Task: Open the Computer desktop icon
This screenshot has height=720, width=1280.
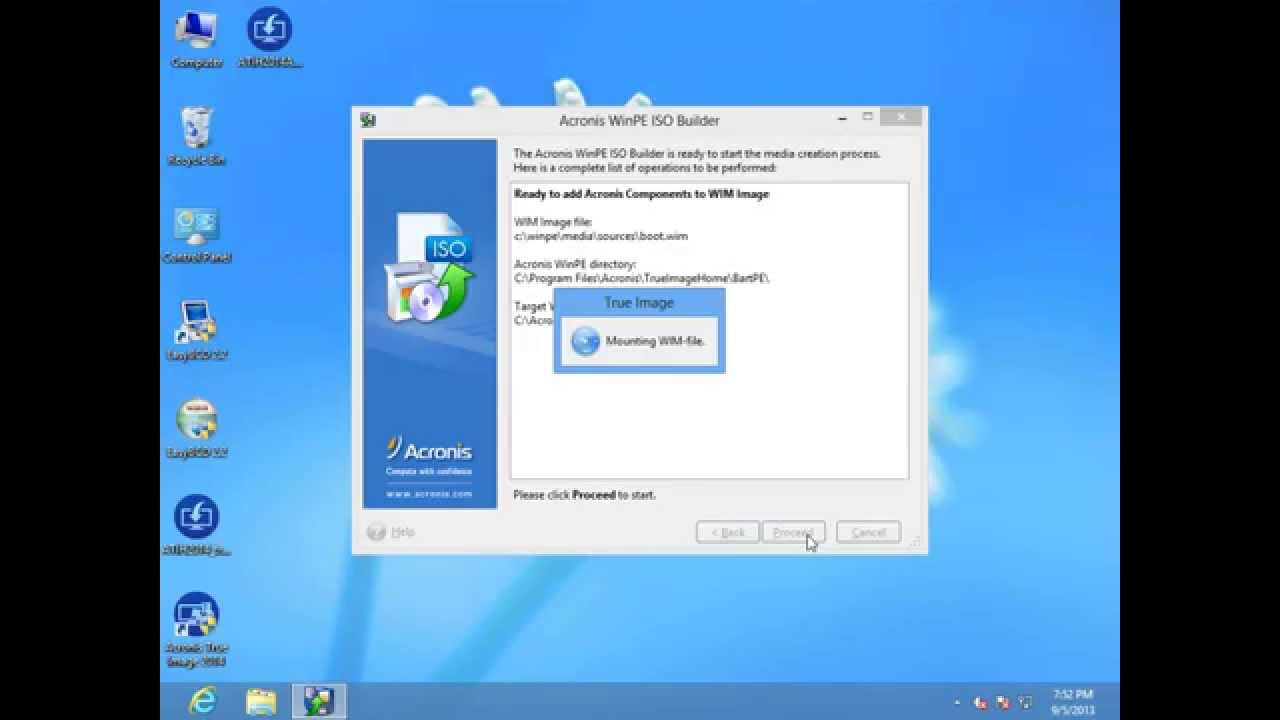Action: (x=196, y=40)
